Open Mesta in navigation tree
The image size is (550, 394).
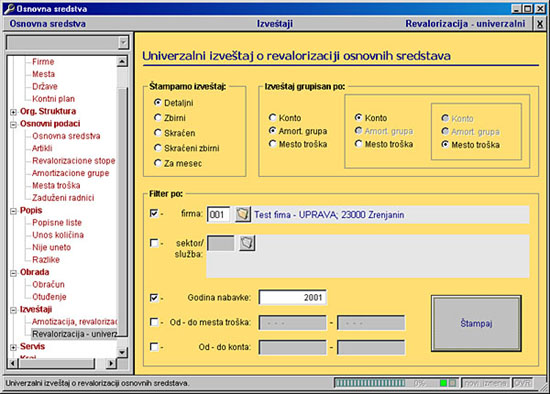coord(43,74)
